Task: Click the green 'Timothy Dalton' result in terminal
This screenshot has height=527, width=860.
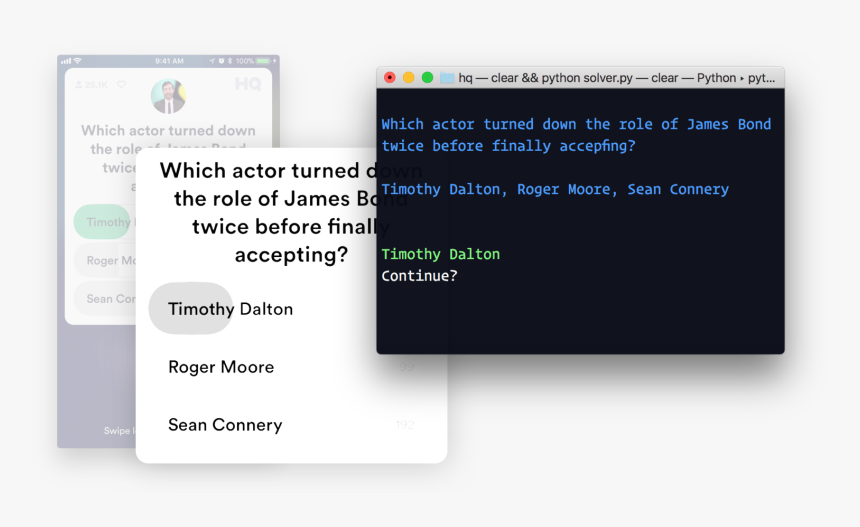Action: pos(440,254)
